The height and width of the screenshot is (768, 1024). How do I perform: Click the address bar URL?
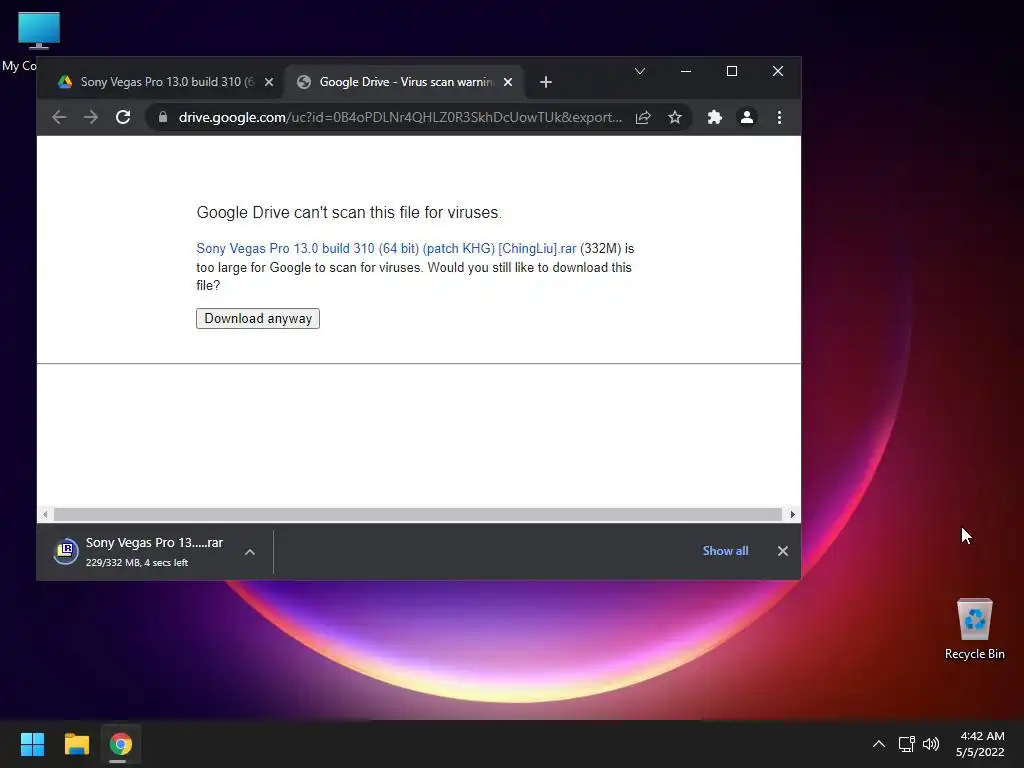point(400,118)
